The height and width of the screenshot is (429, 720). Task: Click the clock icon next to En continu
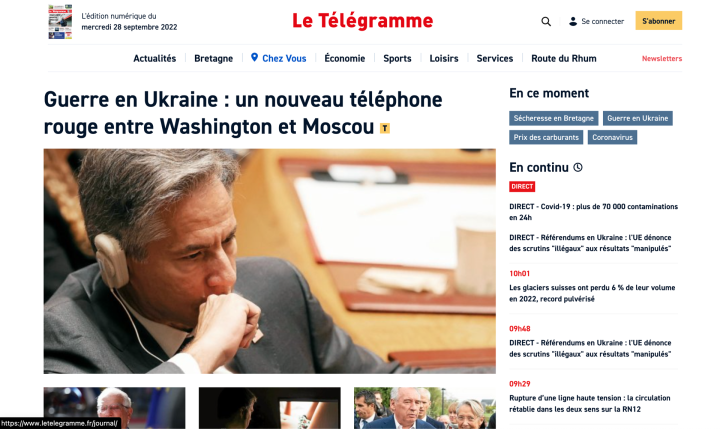[578, 167]
